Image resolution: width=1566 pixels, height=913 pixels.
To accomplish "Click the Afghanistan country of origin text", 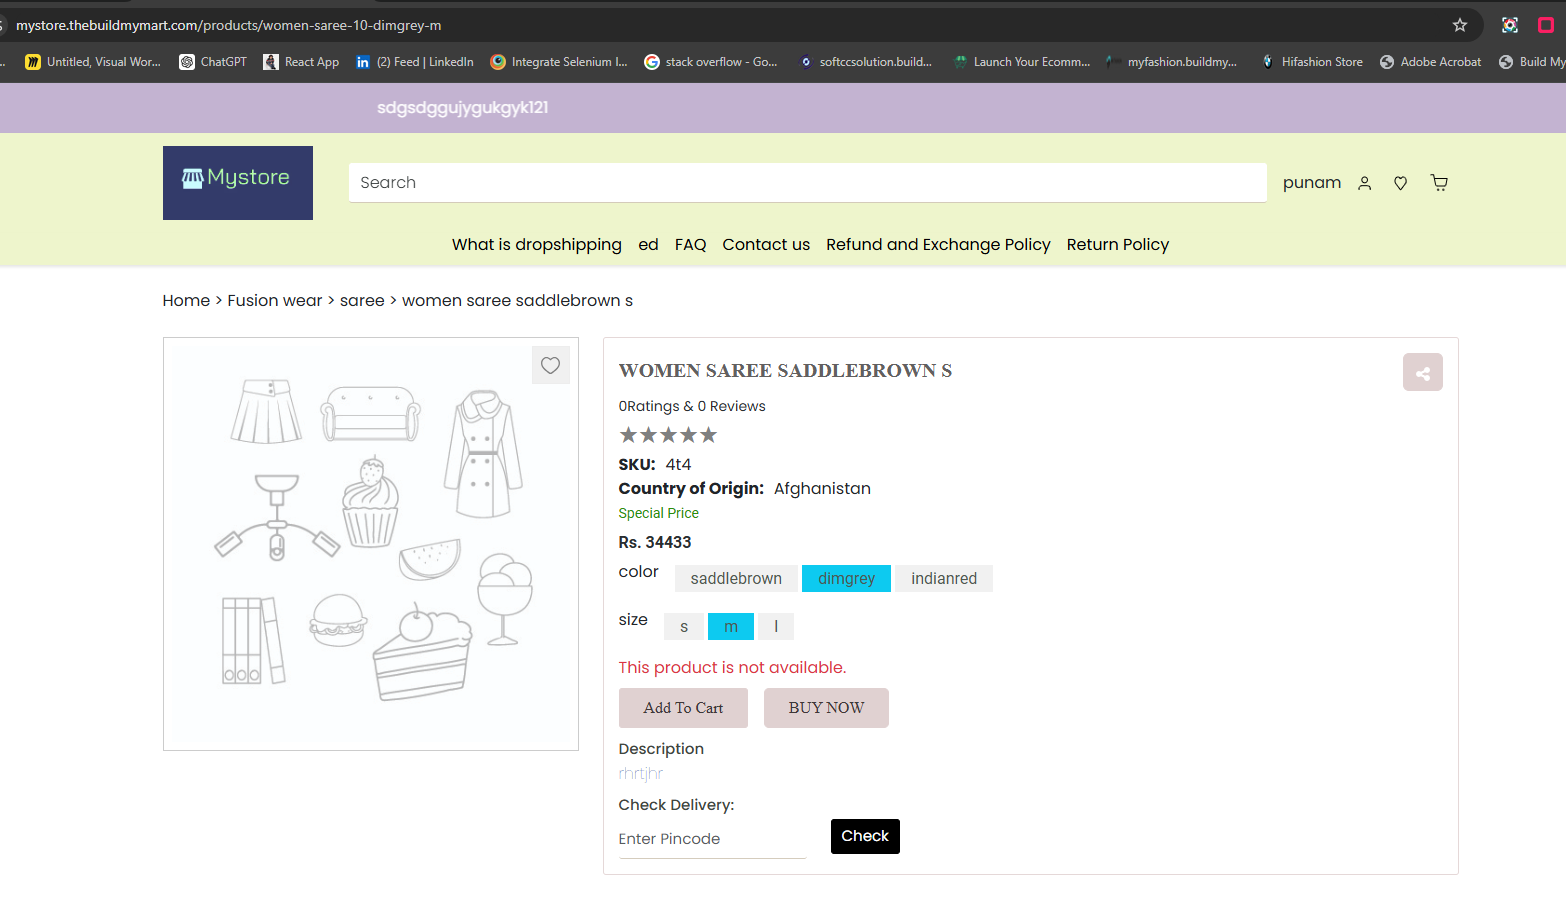I will [x=822, y=489].
